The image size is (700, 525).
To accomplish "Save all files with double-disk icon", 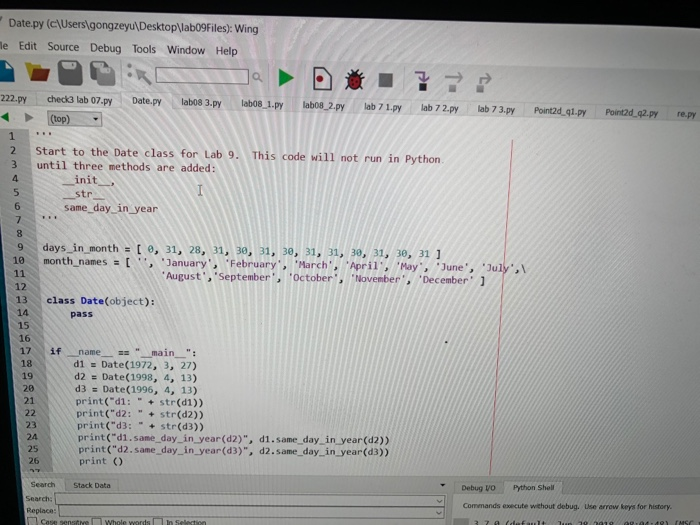I will click(x=103, y=74).
